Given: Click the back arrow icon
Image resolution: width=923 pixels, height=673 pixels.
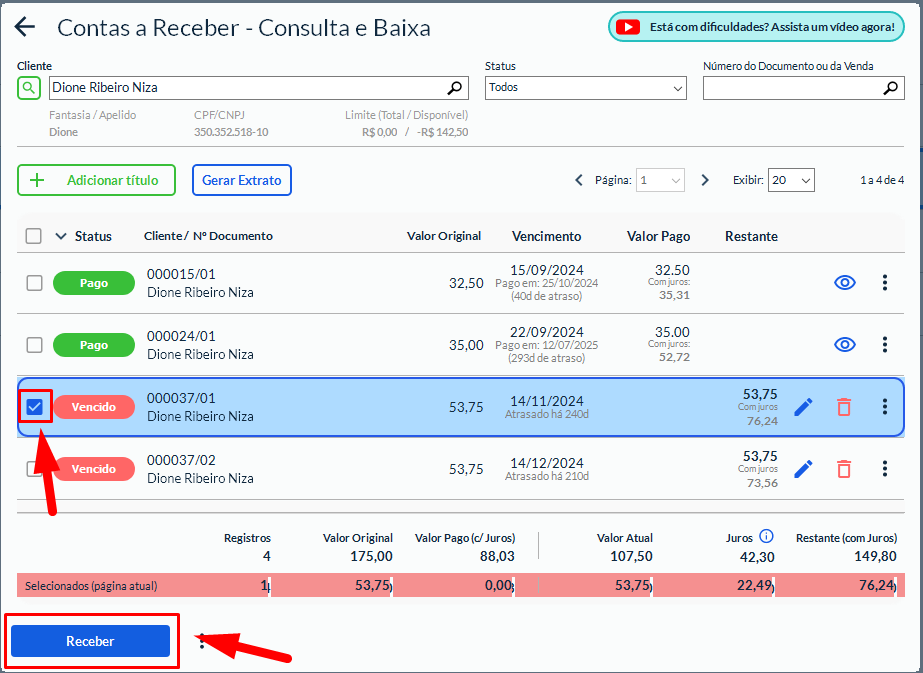Looking at the screenshot, I should [x=25, y=28].
